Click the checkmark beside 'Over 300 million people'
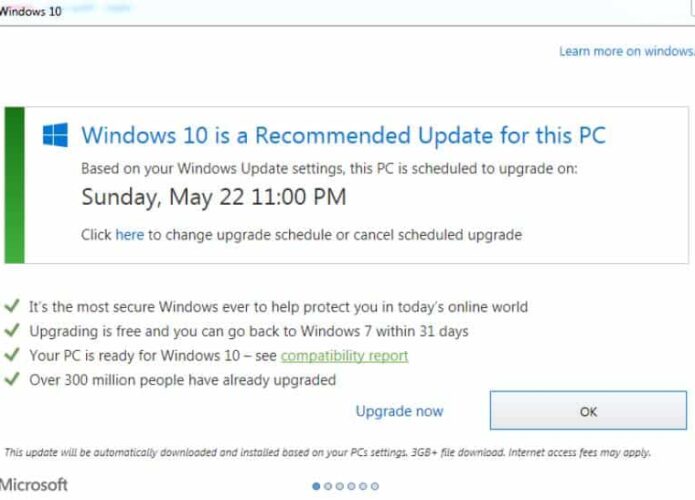This screenshot has height=500, width=695. (x=12, y=379)
